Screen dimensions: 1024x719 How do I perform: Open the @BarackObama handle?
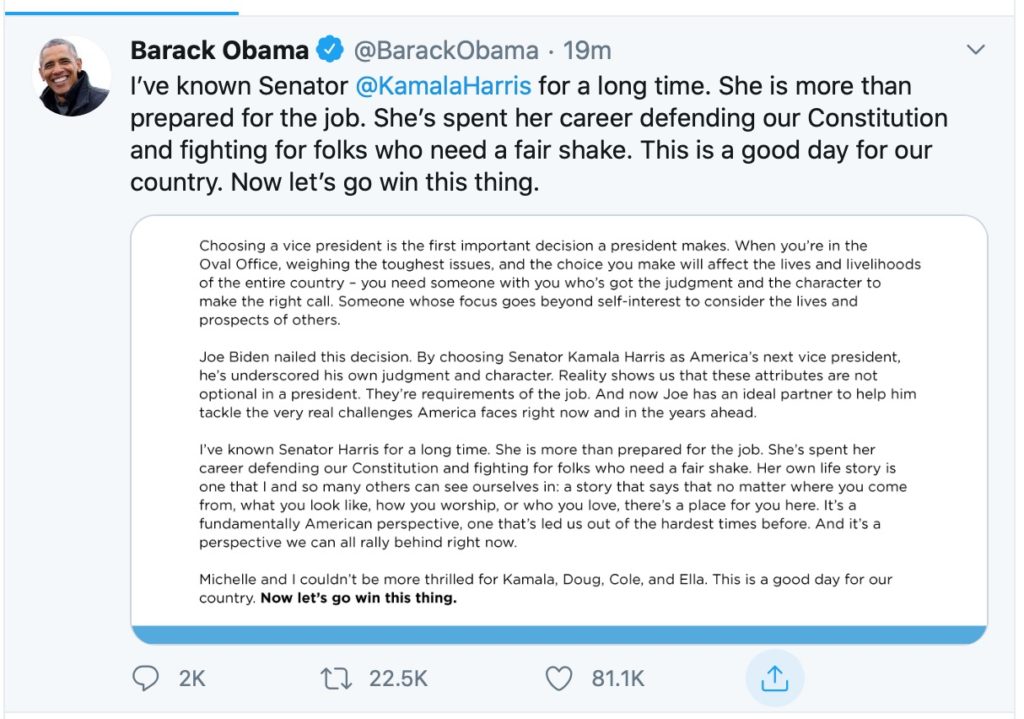click(x=446, y=49)
